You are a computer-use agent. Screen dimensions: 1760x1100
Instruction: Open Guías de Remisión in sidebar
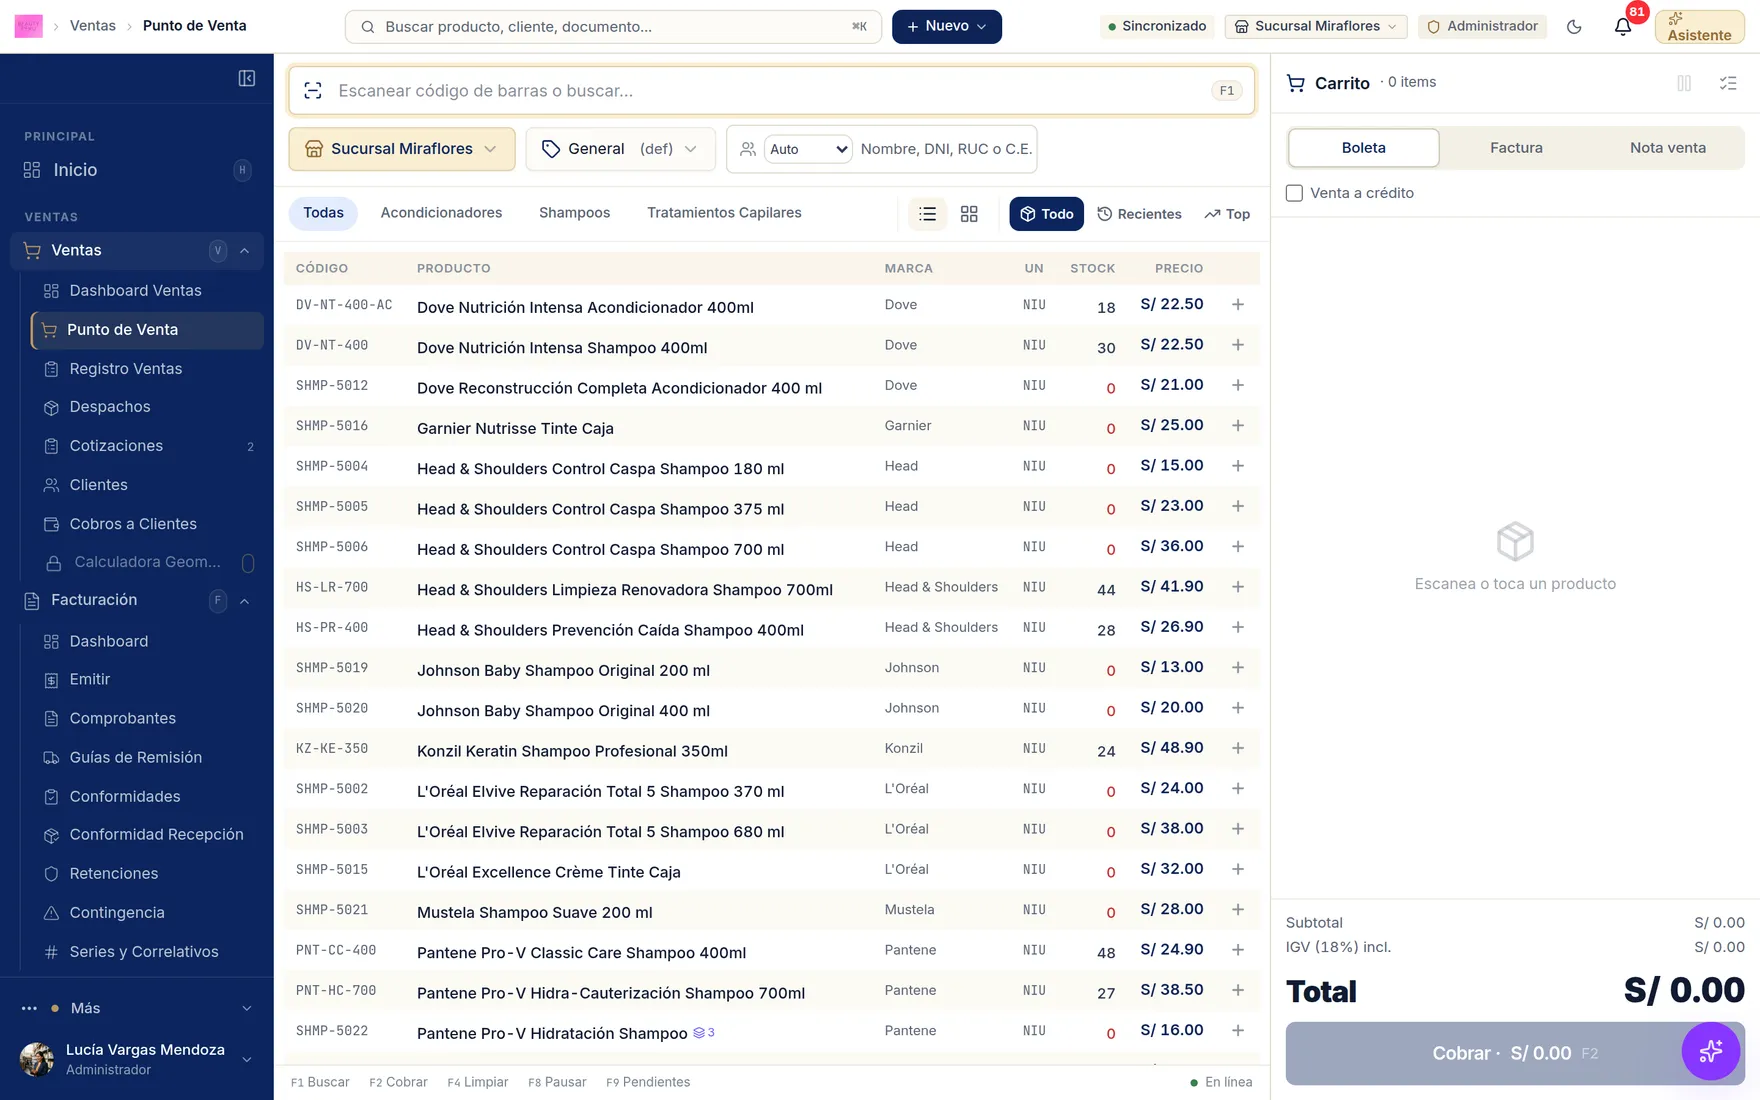(x=136, y=758)
